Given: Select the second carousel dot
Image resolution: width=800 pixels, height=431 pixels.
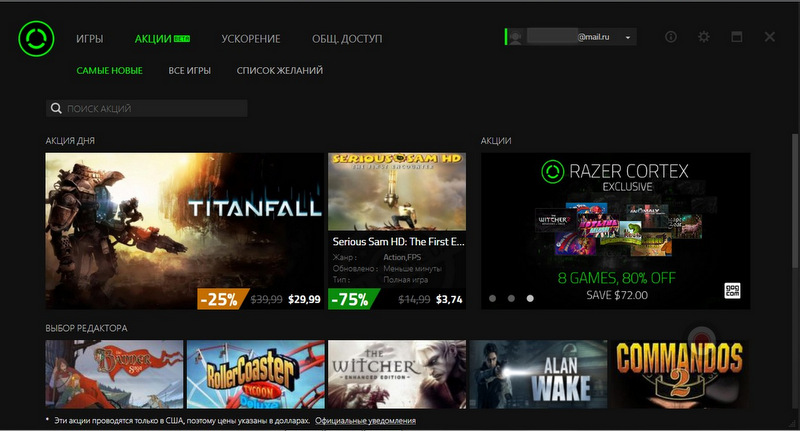Looking at the screenshot, I should click(x=511, y=298).
